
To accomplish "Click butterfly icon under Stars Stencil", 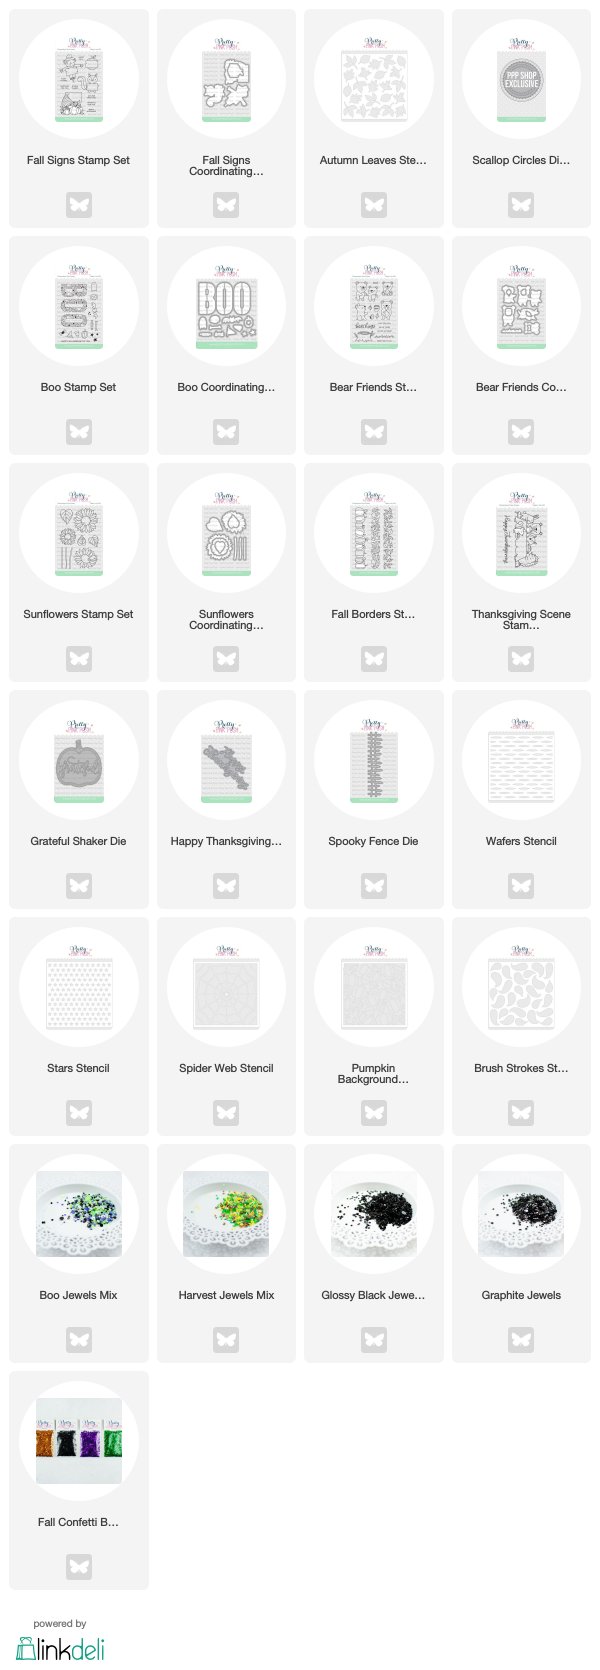I will coord(79,1113).
